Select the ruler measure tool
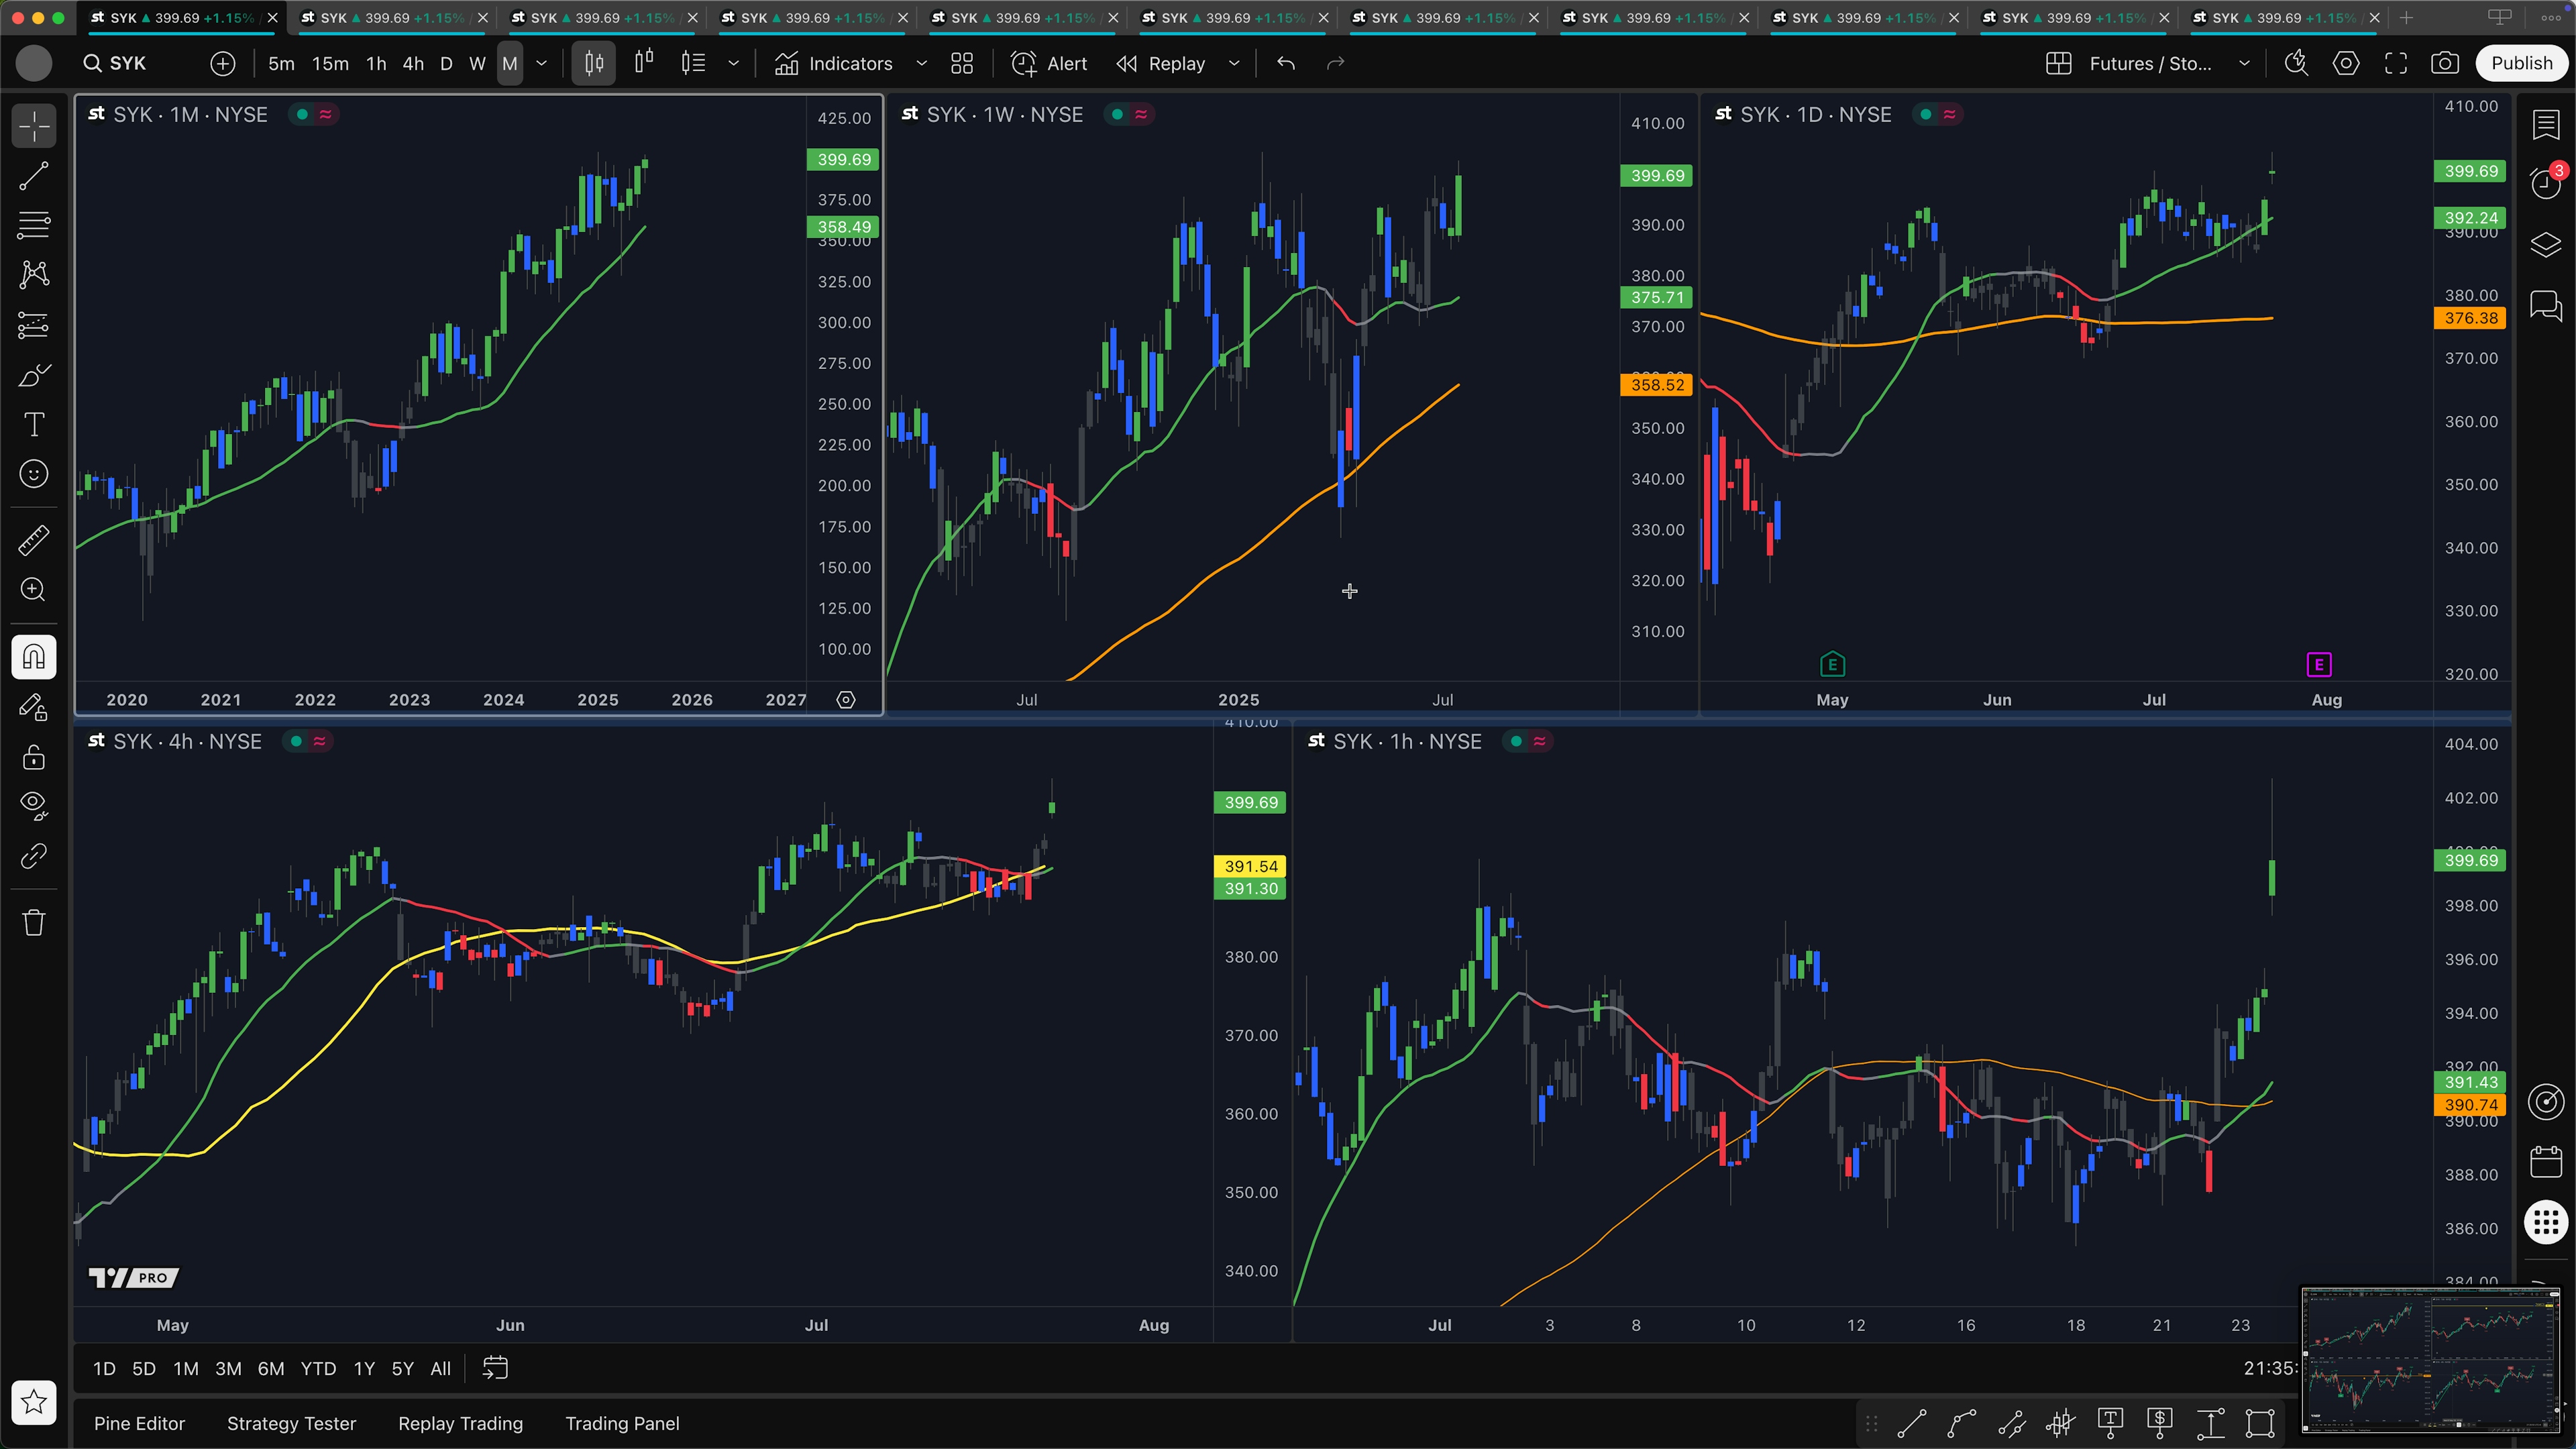 click(34, 540)
